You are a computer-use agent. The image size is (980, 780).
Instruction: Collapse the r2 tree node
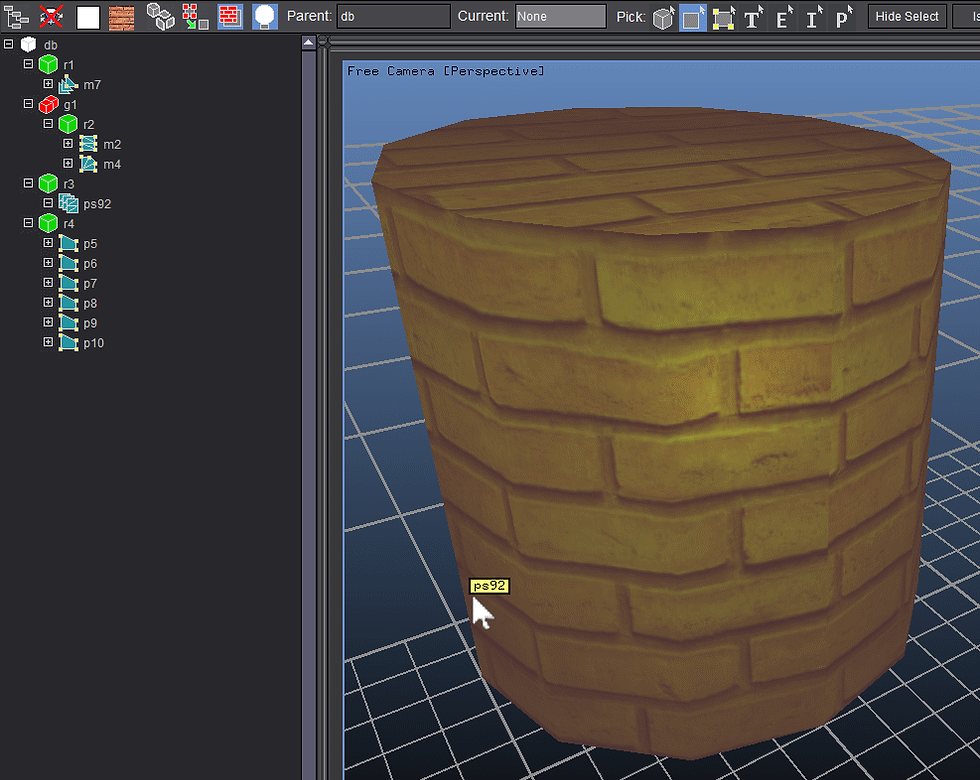point(48,124)
